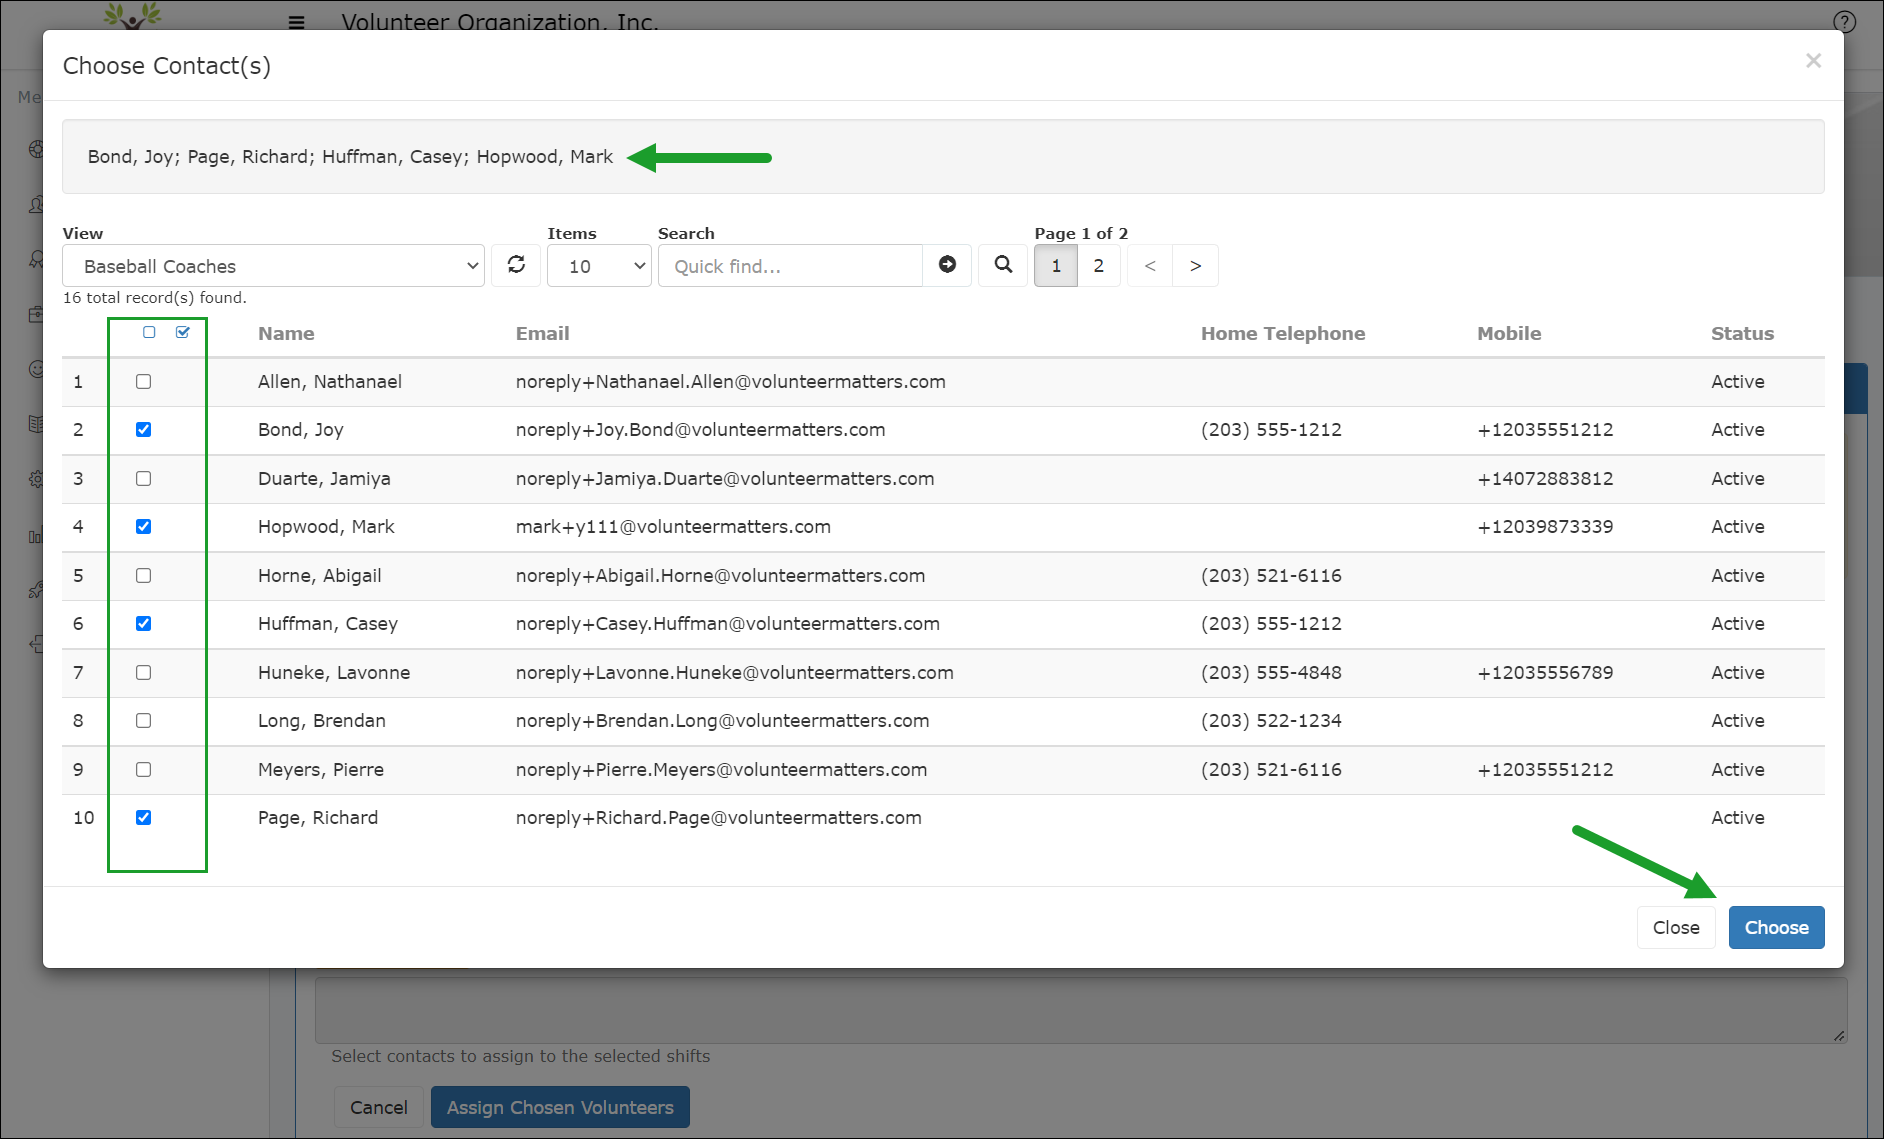Viewport: 1884px width, 1139px height.
Task: Check the box for Duarte, Jamiya
Action: [144, 479]
